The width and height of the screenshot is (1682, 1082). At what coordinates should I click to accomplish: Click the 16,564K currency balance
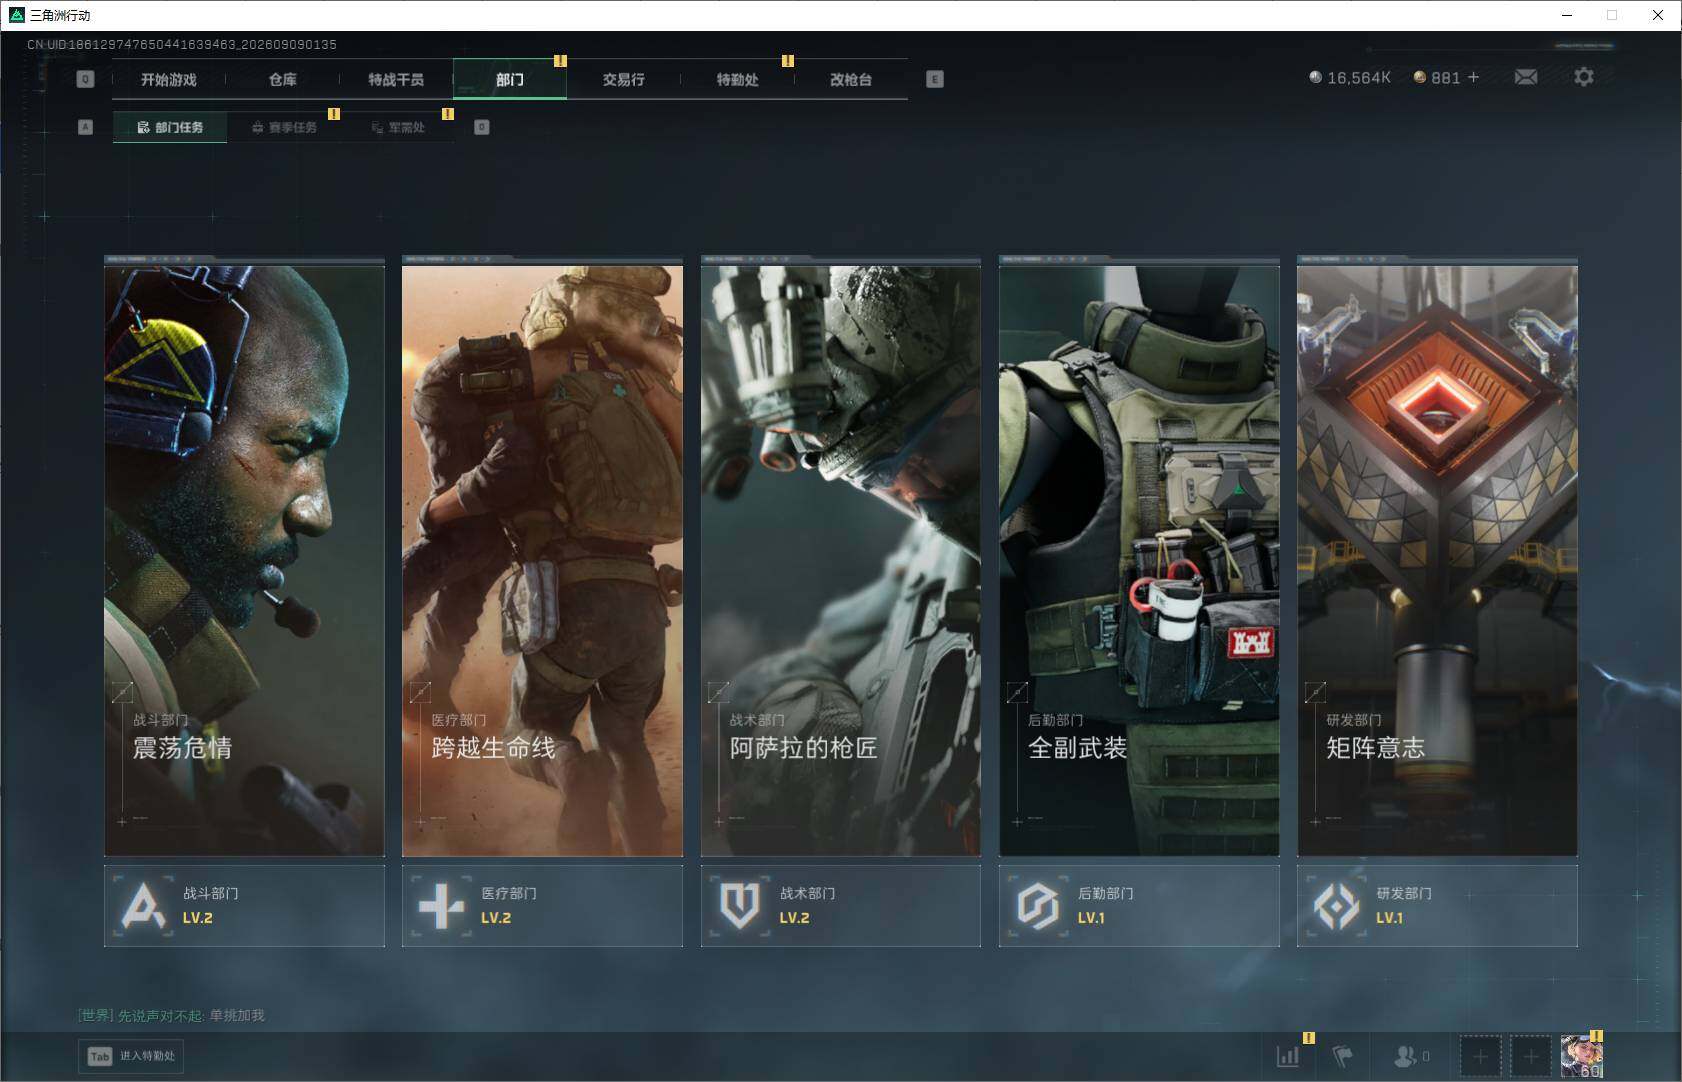point(1350,78)
